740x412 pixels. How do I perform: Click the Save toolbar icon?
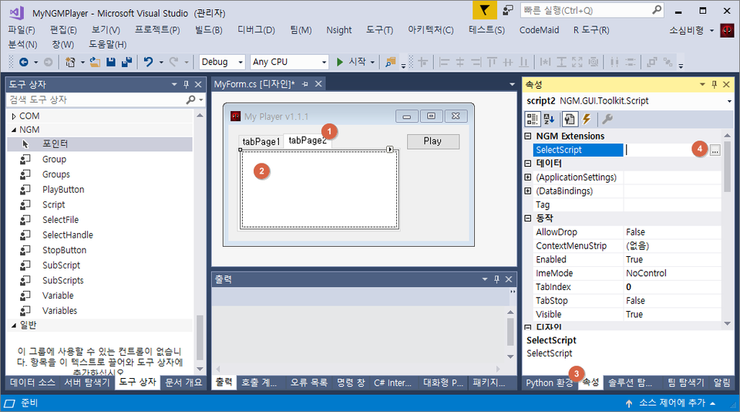pos(111,62)
